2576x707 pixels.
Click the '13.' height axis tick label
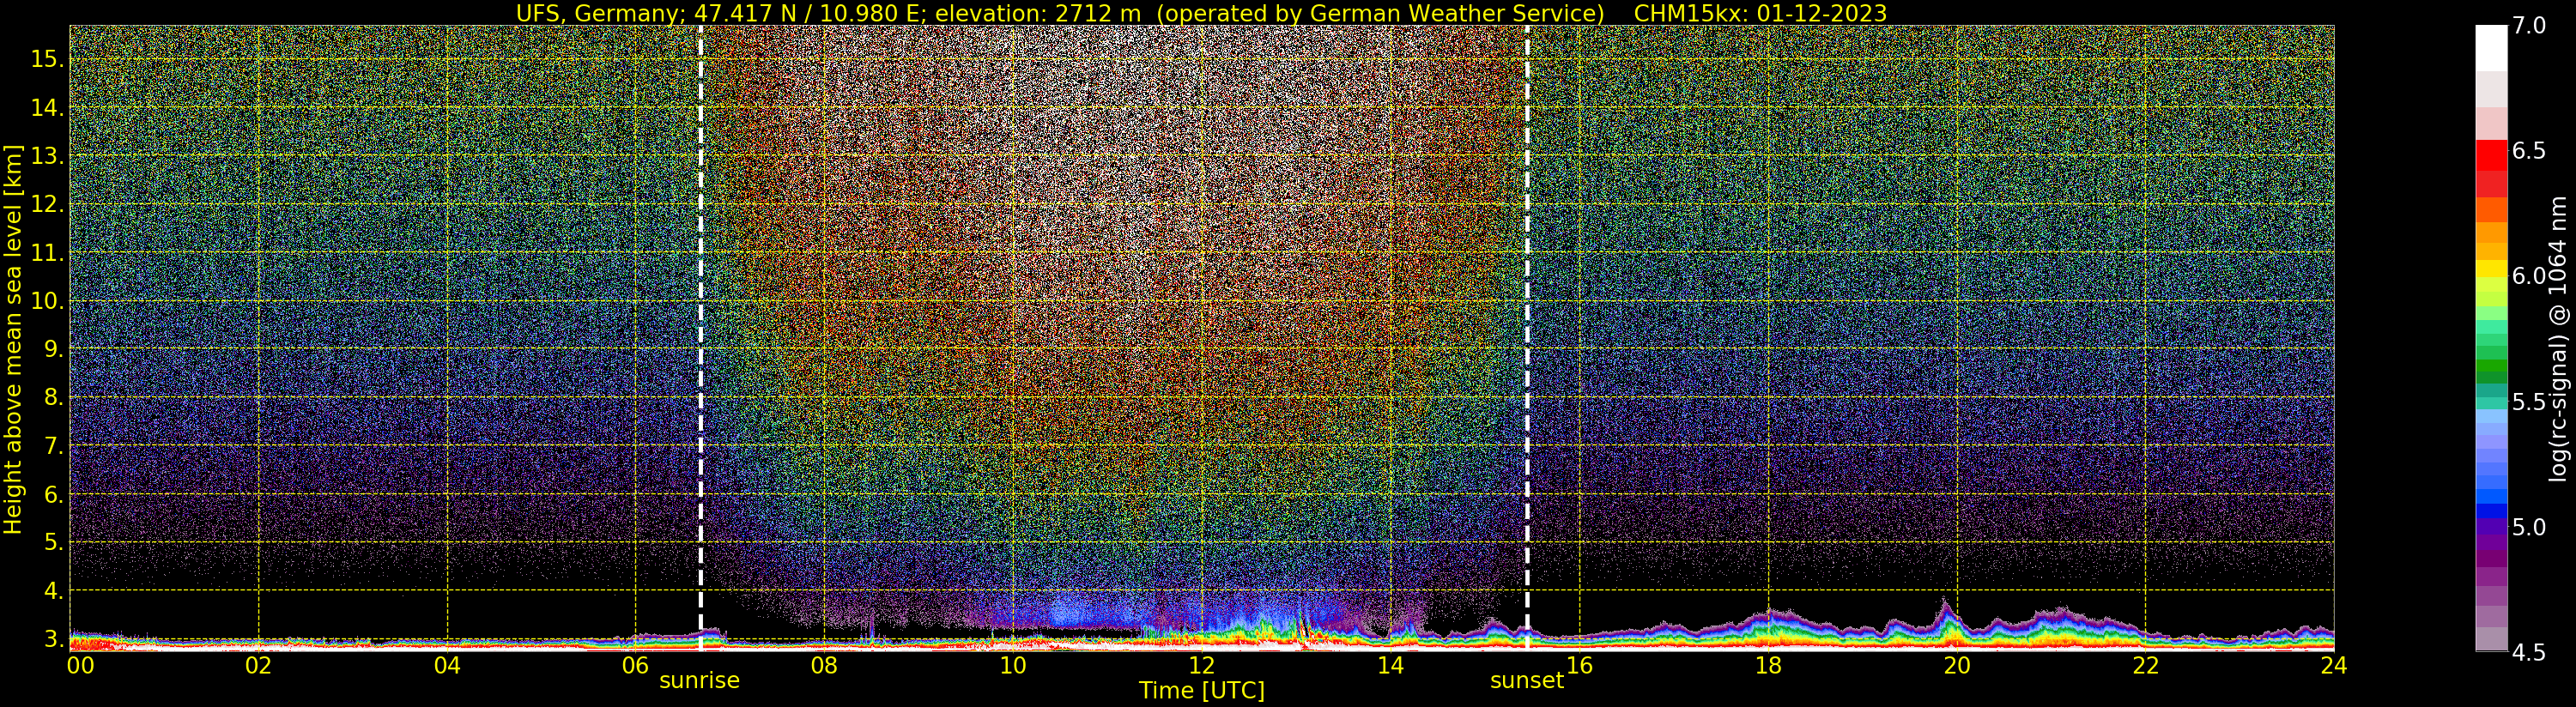tap(48, 156)
